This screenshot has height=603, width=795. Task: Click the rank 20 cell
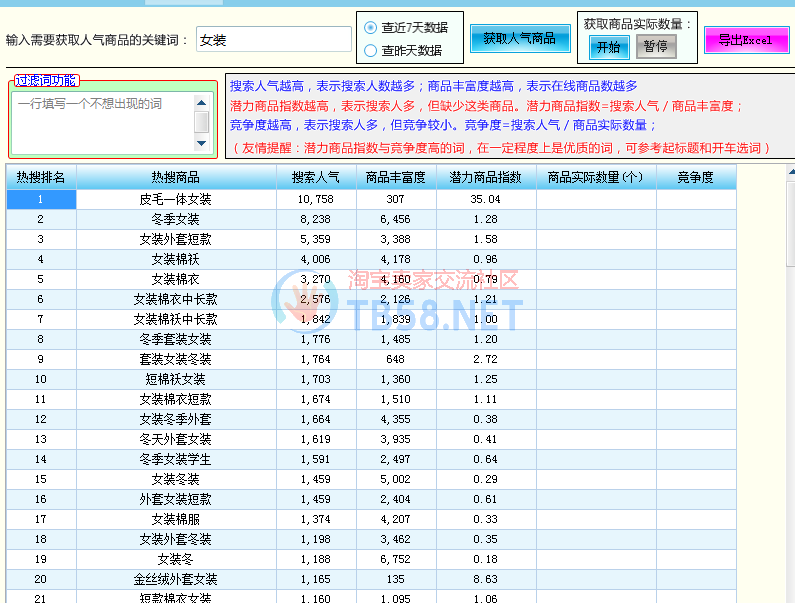(x=41, y=579)
